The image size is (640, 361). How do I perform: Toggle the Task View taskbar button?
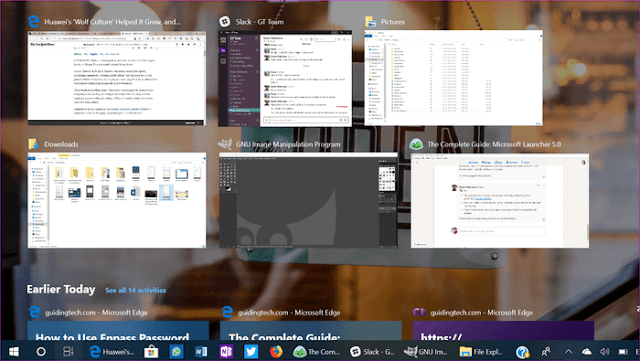(68, 351)
